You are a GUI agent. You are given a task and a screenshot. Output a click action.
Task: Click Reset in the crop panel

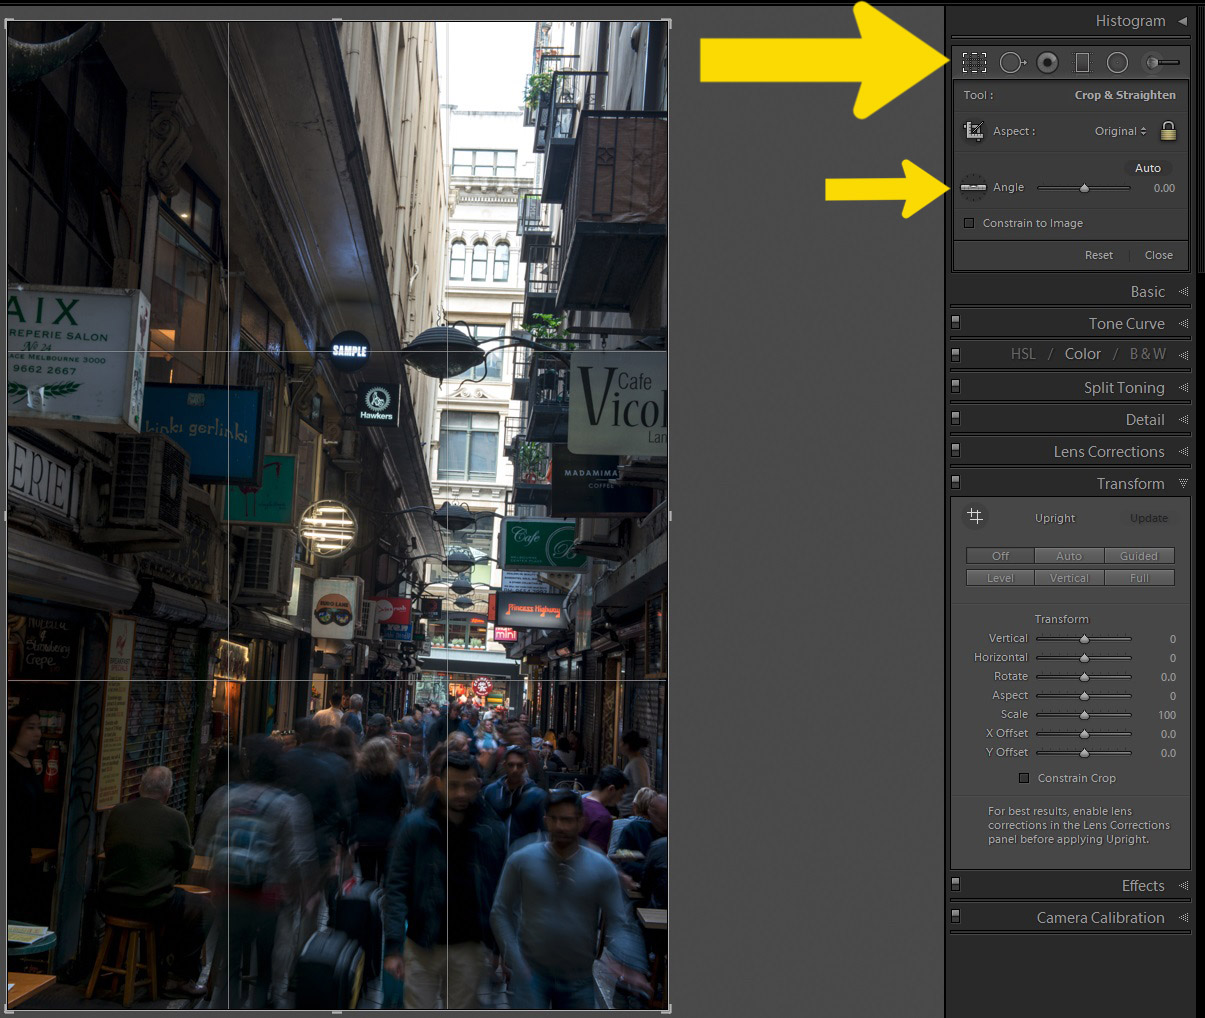(x=1098, y=255)
